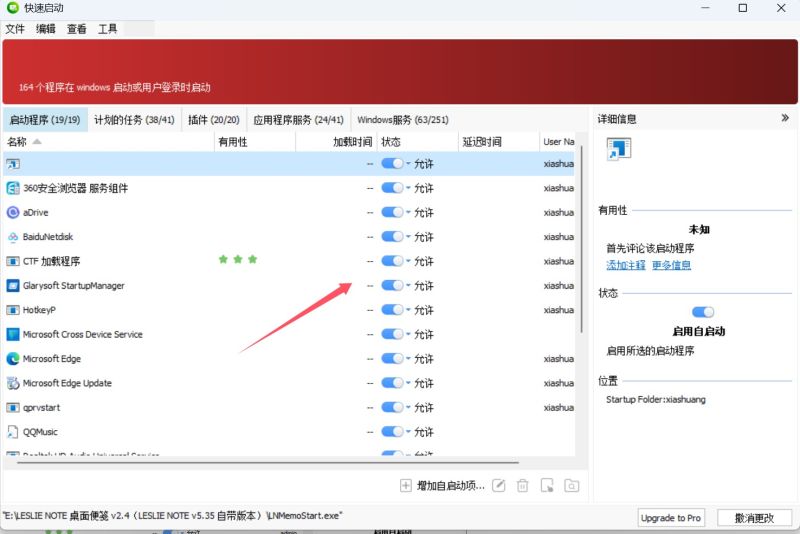Image resolution: width=800 pixels, height=534 pixels.
Task: Open the 添加注释 link
Action: pyautogui.click(x=626, y=265)
